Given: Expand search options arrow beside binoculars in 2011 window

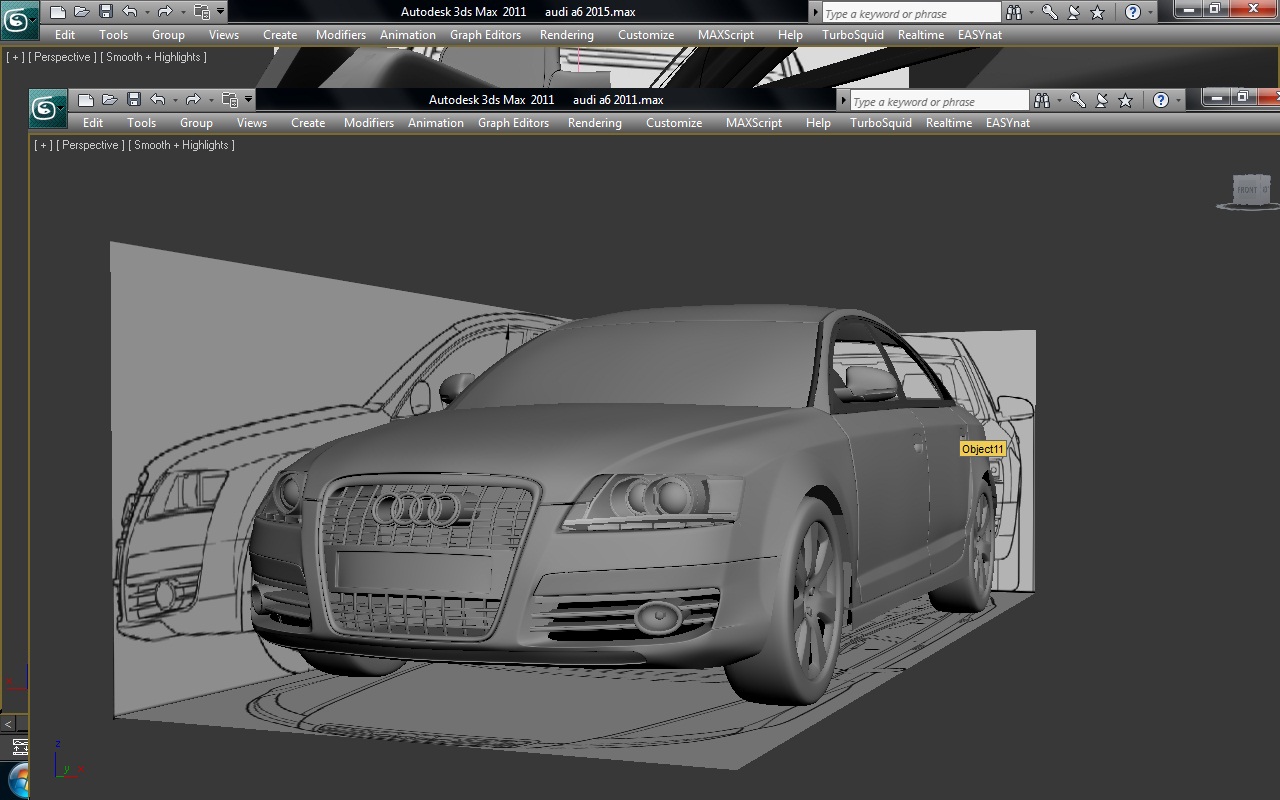Looking at the screenshot, I should [x=1059, y=100].
